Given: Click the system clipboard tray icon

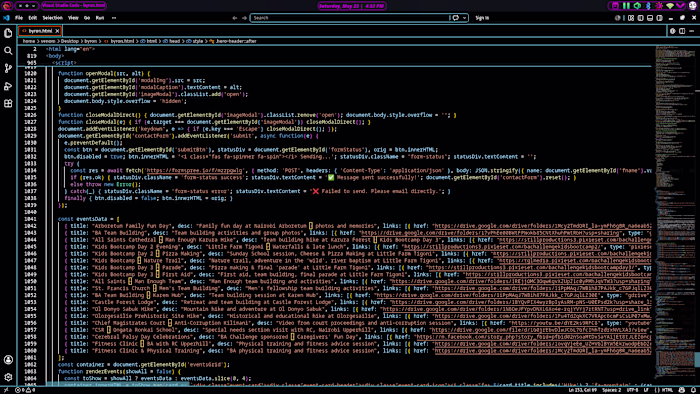Looking at the screenshot, I should coord(615,6).
